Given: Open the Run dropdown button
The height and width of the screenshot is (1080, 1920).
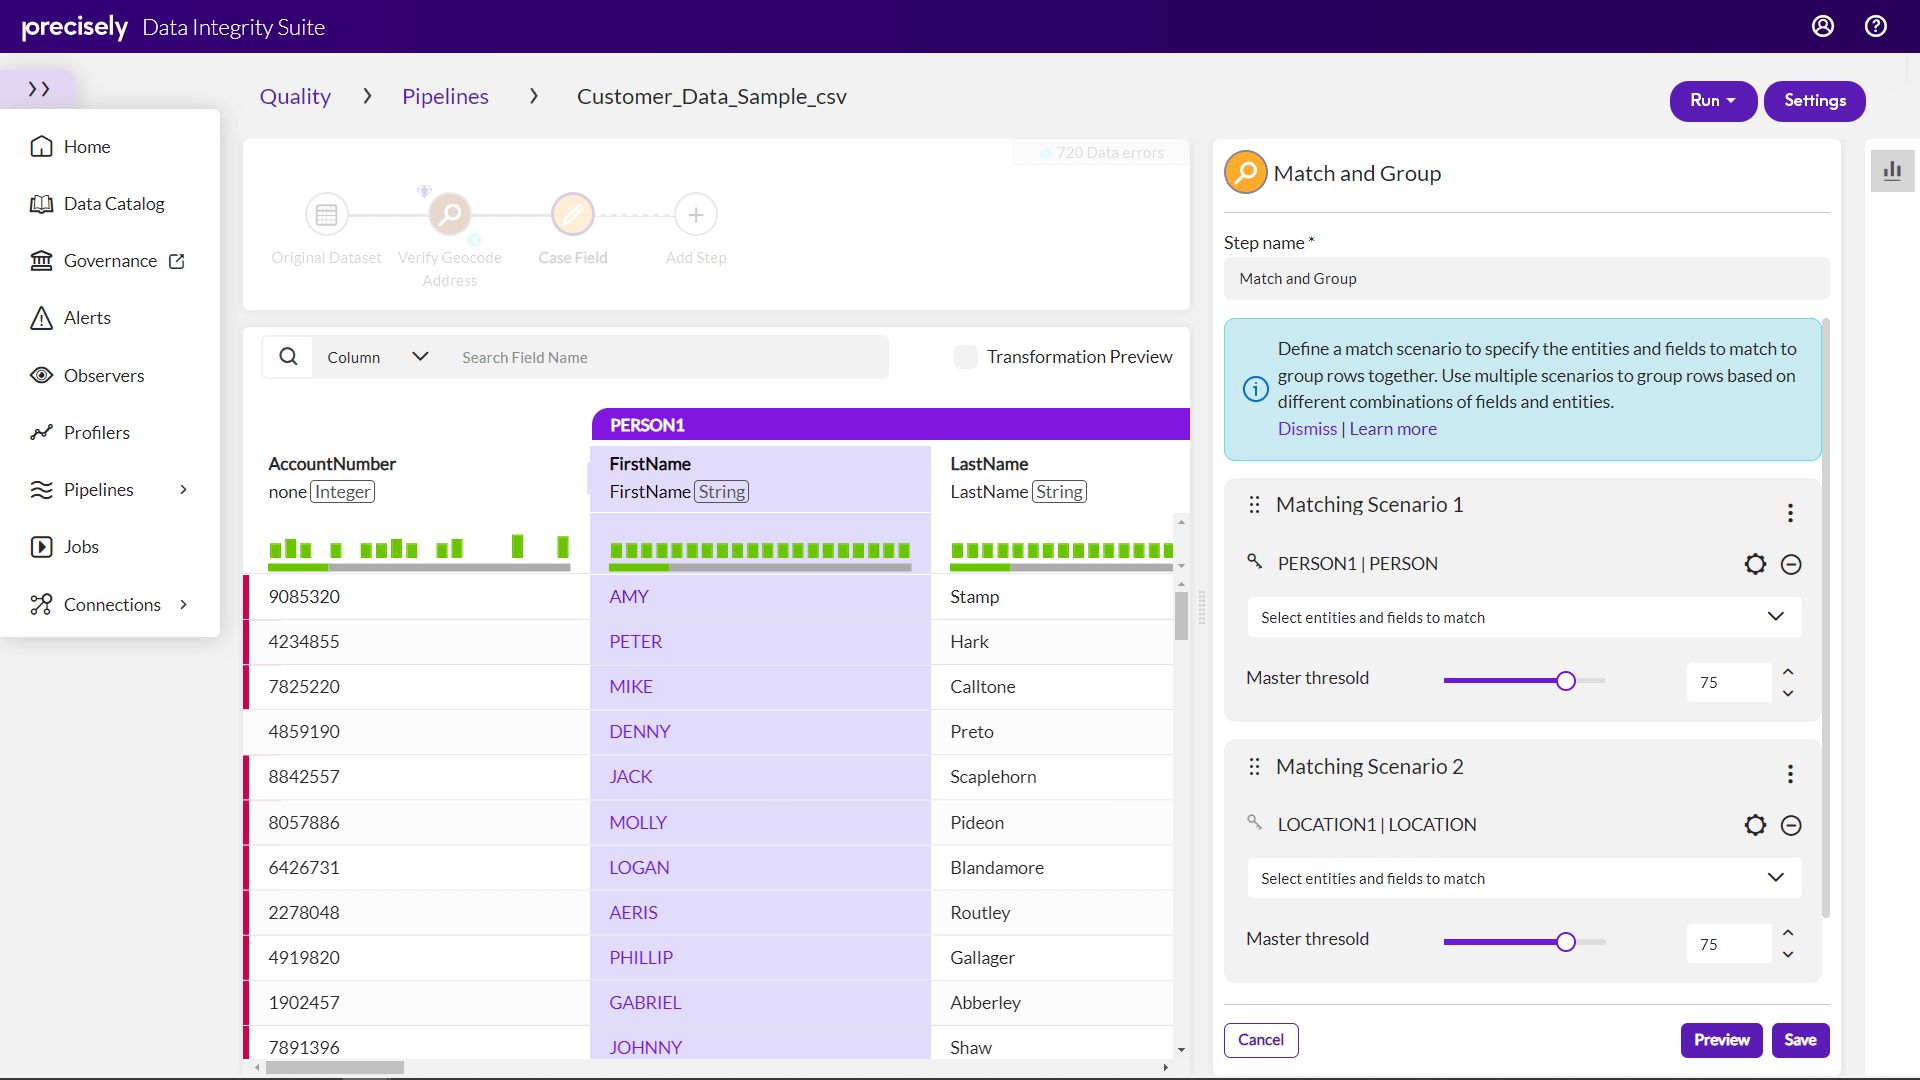Looking at the screenshot, I should (x=1713, y=101).
